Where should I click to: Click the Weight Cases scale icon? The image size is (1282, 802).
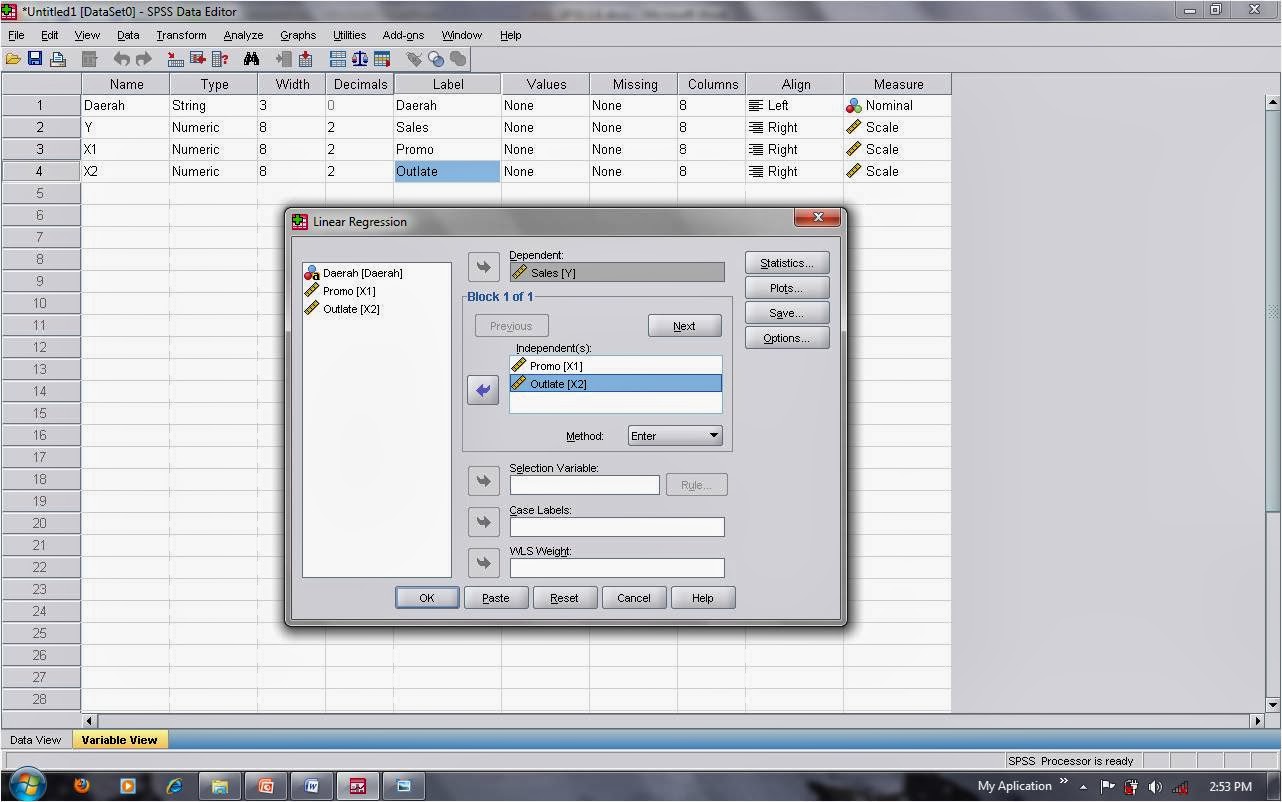click(360, 60)
